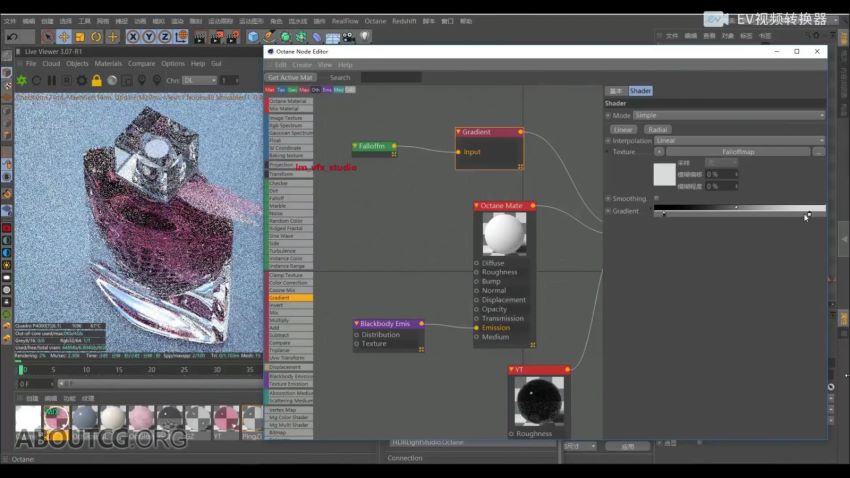Image resolution: width=850 pixels, height=478 pixels.
Task: Collapse the Falloffm node triangle
Action: coord(355,146)
